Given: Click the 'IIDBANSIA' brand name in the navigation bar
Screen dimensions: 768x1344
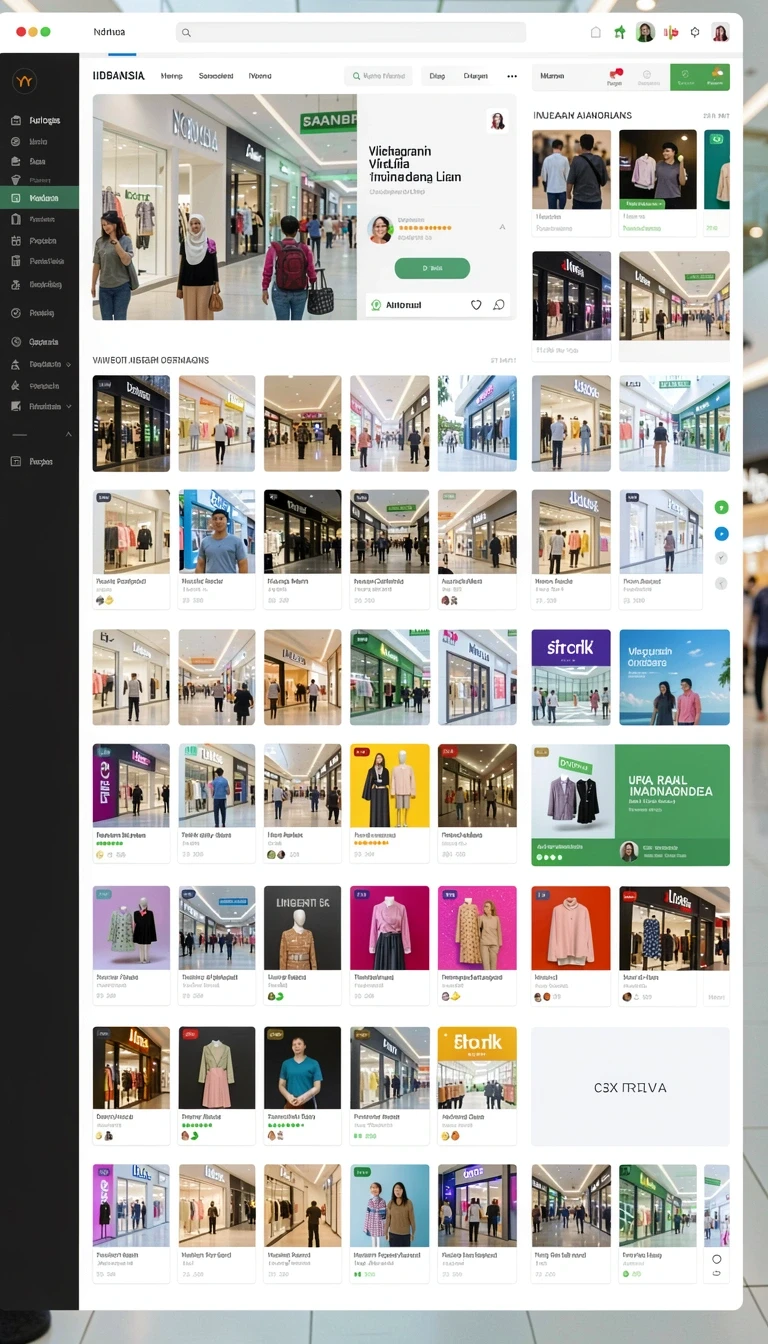Looking at the screenshot, I should [x=118, y=76].
